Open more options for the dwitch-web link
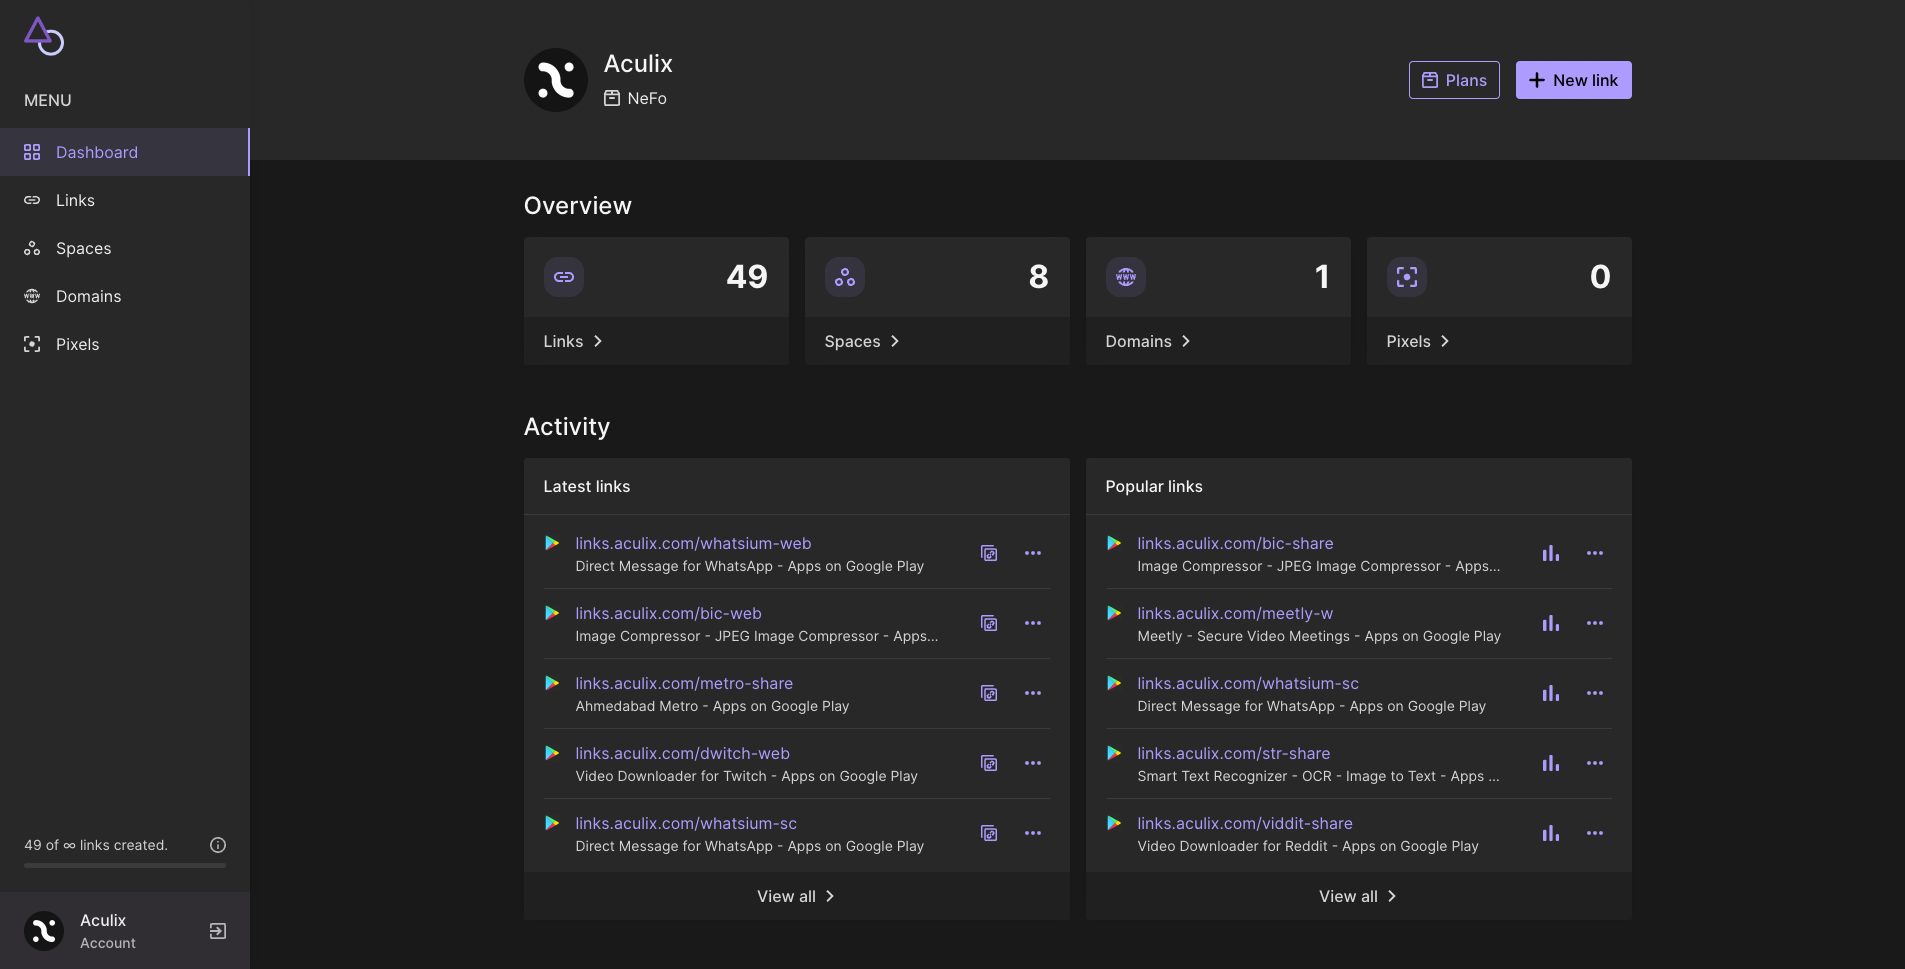Image resolution: width=1905 pixels, height=969 pixels. [x=1033, y=763]
